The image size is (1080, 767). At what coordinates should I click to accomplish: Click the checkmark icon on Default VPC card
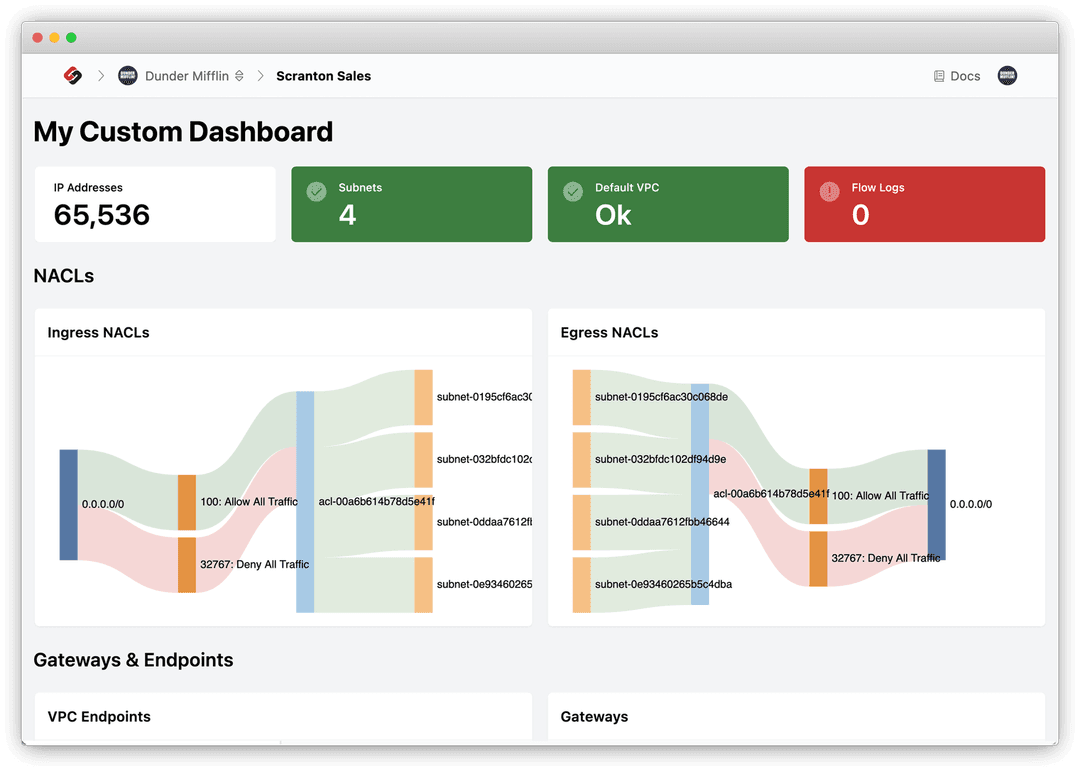pyautogui.click(x=573, y=191)
